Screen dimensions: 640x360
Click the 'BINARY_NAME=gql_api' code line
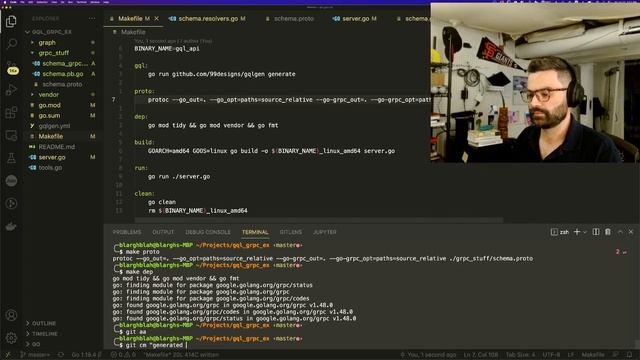click(x=167, y=49)
